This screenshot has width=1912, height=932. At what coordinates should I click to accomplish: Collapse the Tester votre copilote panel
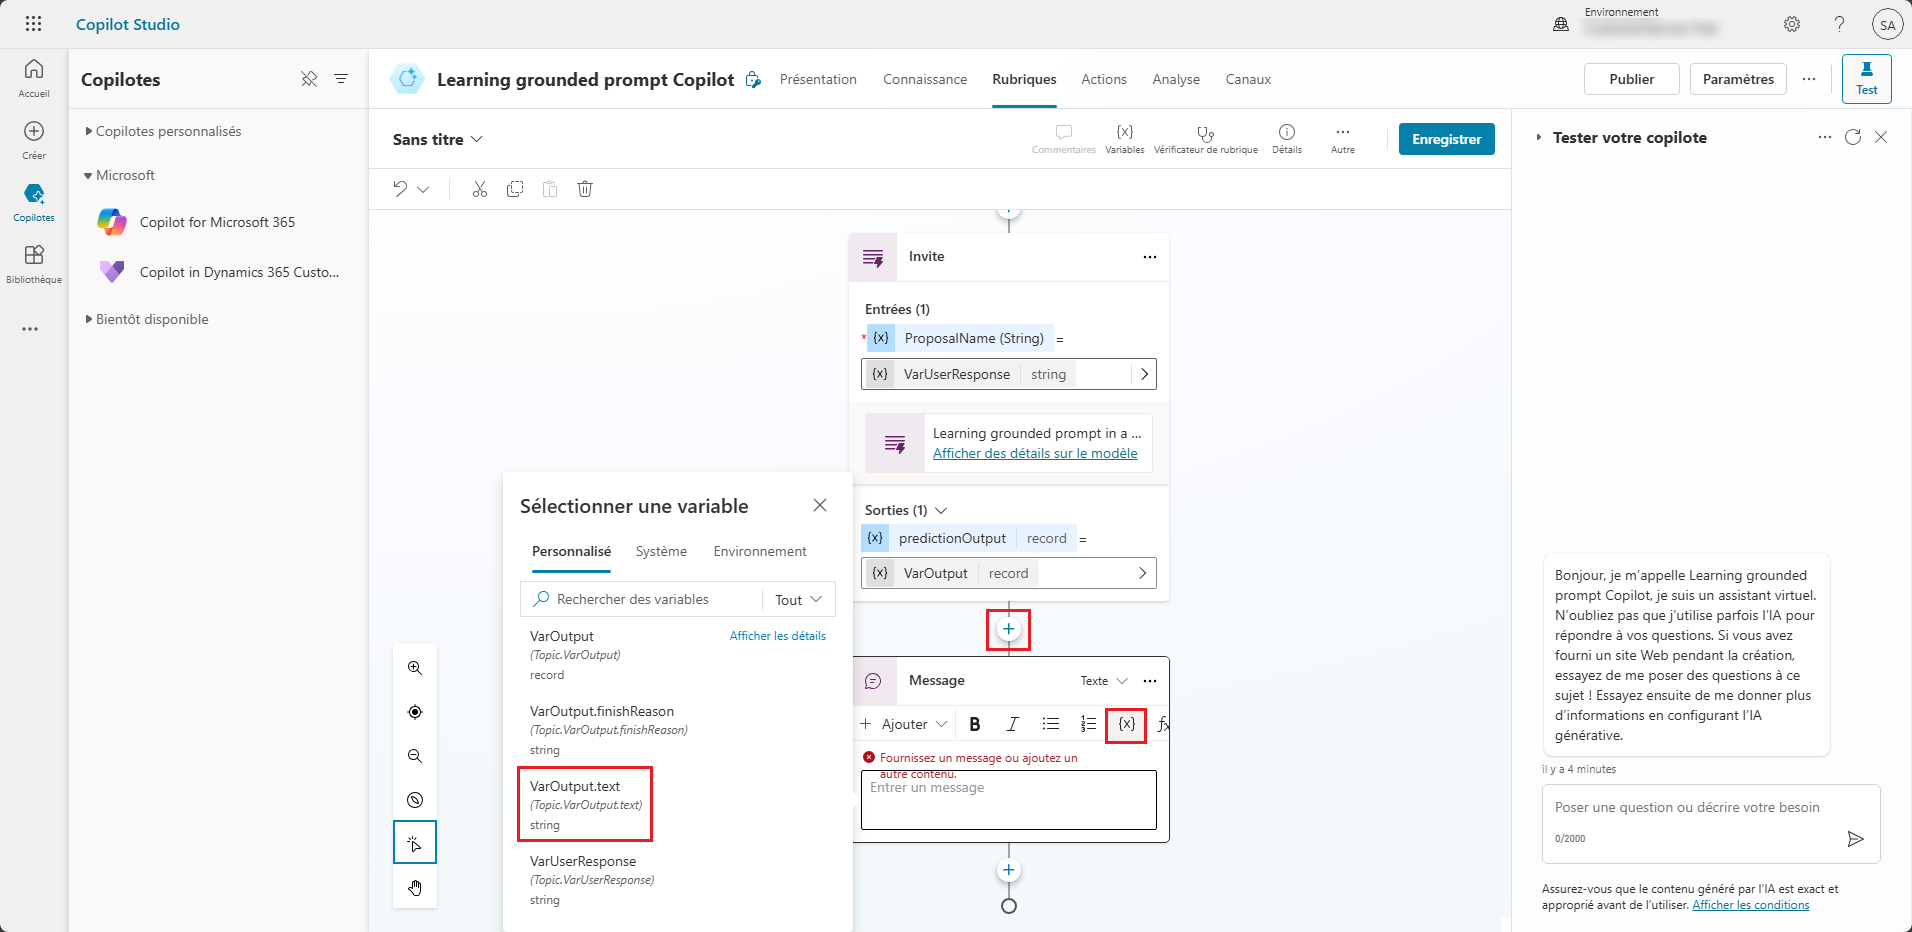[x=1539, y=137]
